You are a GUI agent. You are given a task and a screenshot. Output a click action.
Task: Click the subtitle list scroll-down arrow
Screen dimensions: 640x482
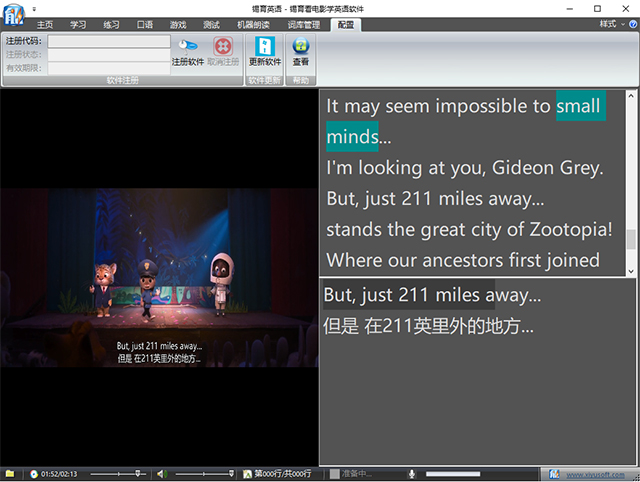pos(631,271)
